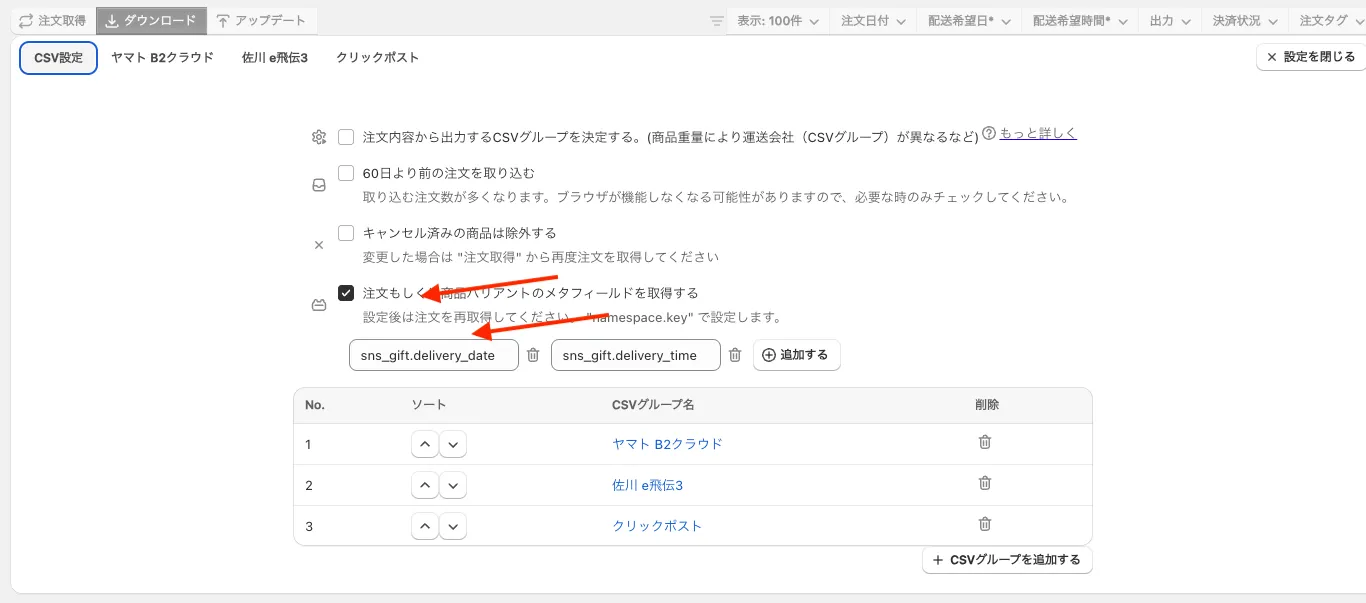Click trash icon for クリックポスト row
This screenshot has width=1366, height=603.
[x=985, y=524]
